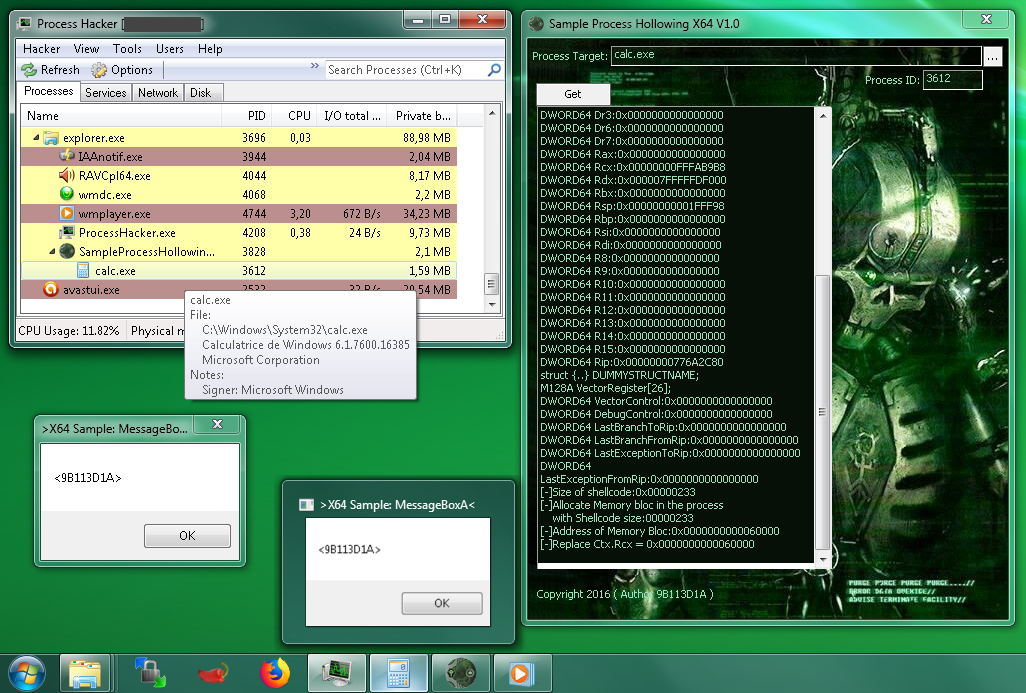This screenshot has width=1026, height=693.
Task: Sort by the Private bytes column header
Action: pos(422,116)
